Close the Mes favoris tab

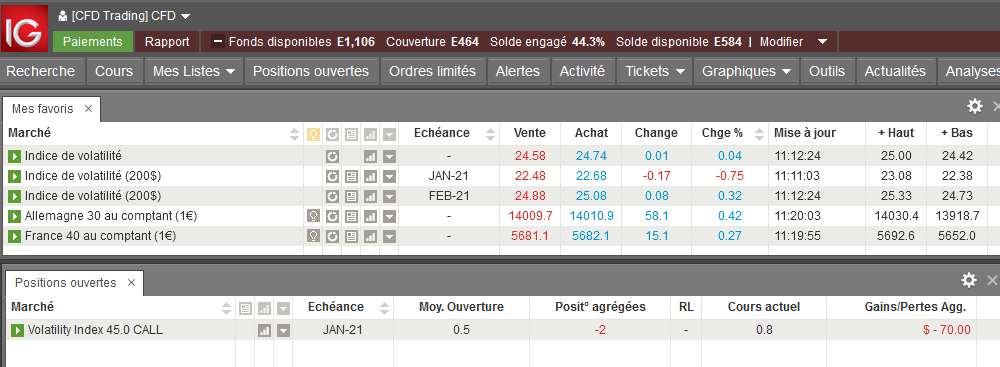88,109
